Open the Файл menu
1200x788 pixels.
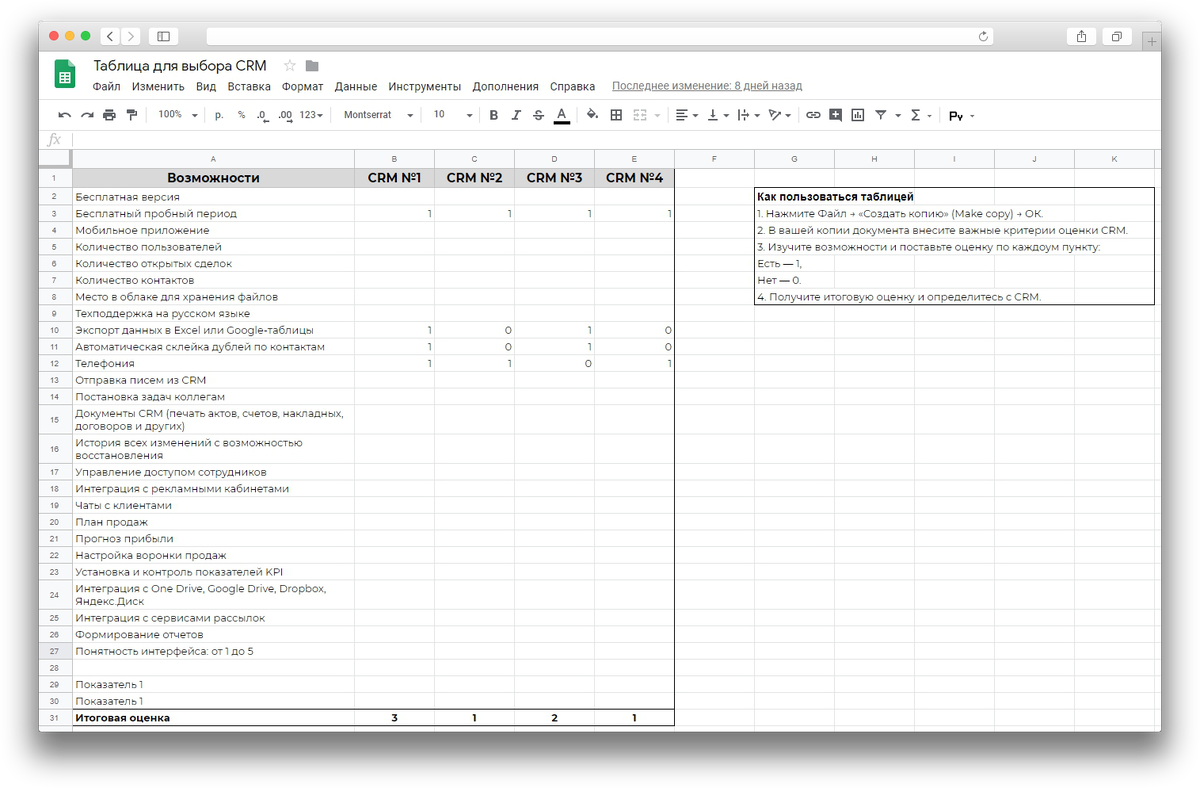(x=107, y=87)
